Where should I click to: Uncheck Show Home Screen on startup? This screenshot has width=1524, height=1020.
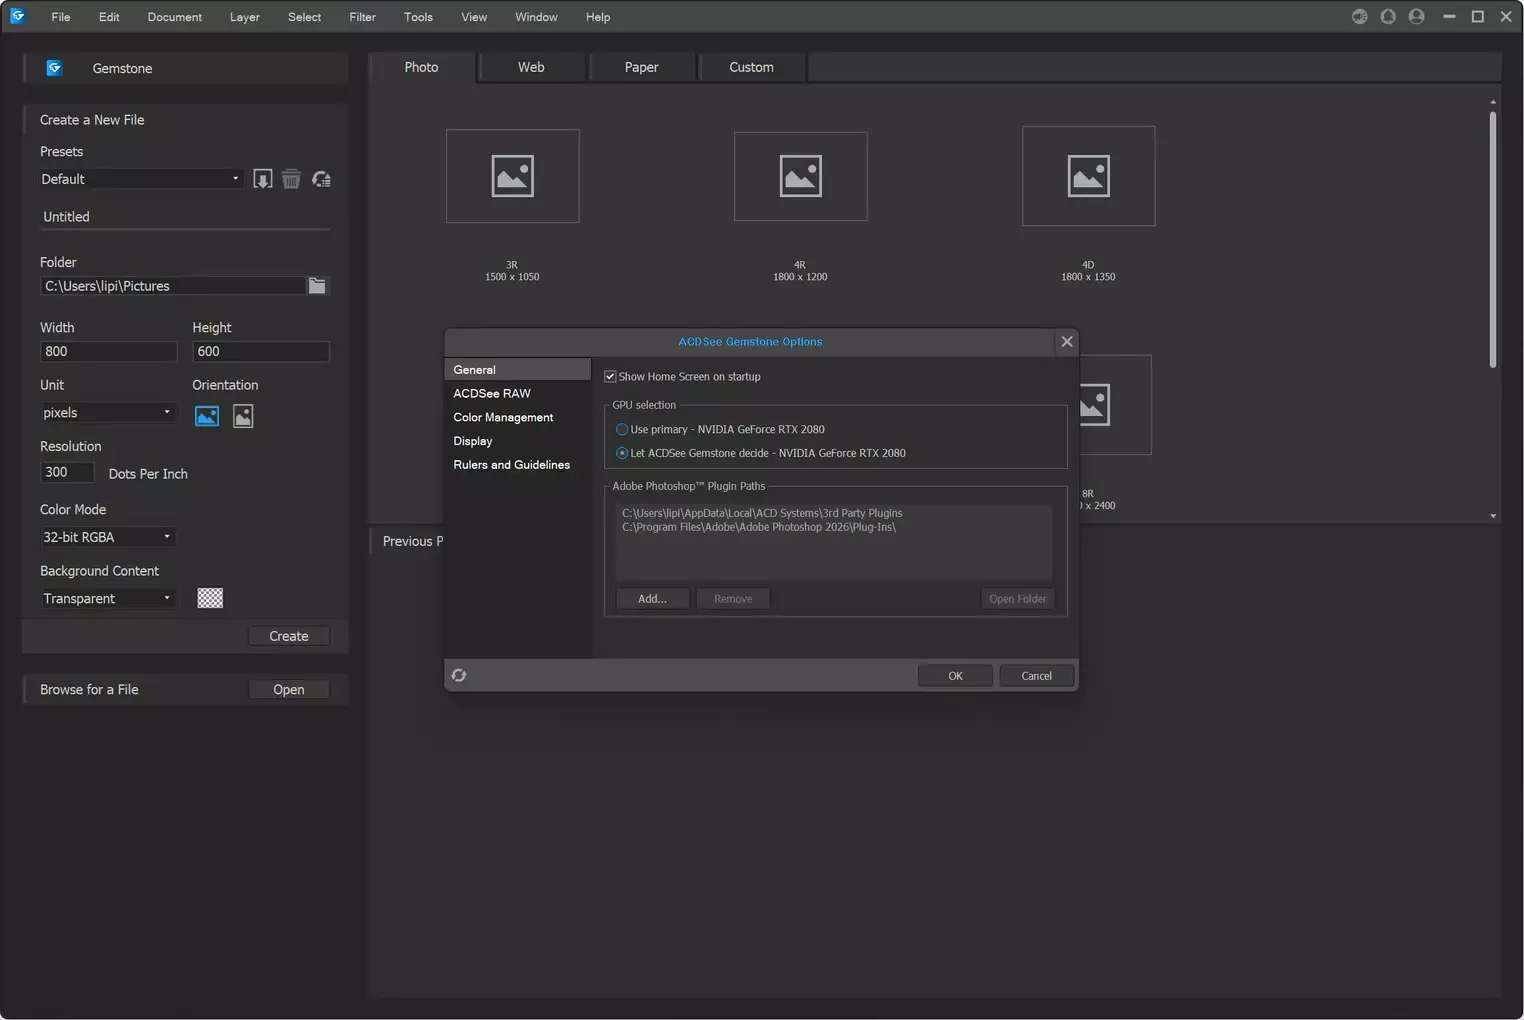pyautogui.click(x=610, y=377)
